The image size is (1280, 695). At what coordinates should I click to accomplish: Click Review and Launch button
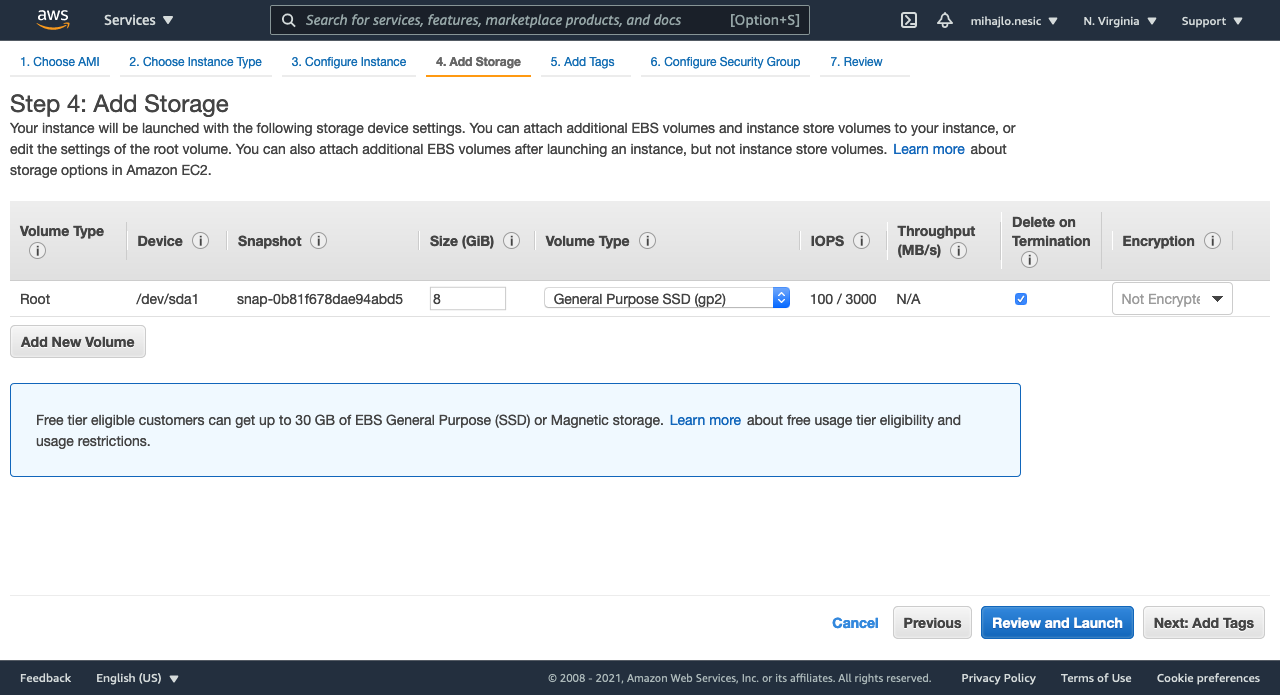point(1057,623)
